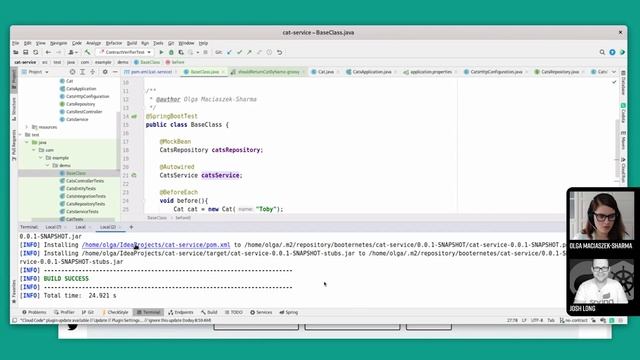This screenshot has width=640, height=360.
Task: Click the Open folder icon in toolbar
Action: pyautogui.click(x=16, y=52)
